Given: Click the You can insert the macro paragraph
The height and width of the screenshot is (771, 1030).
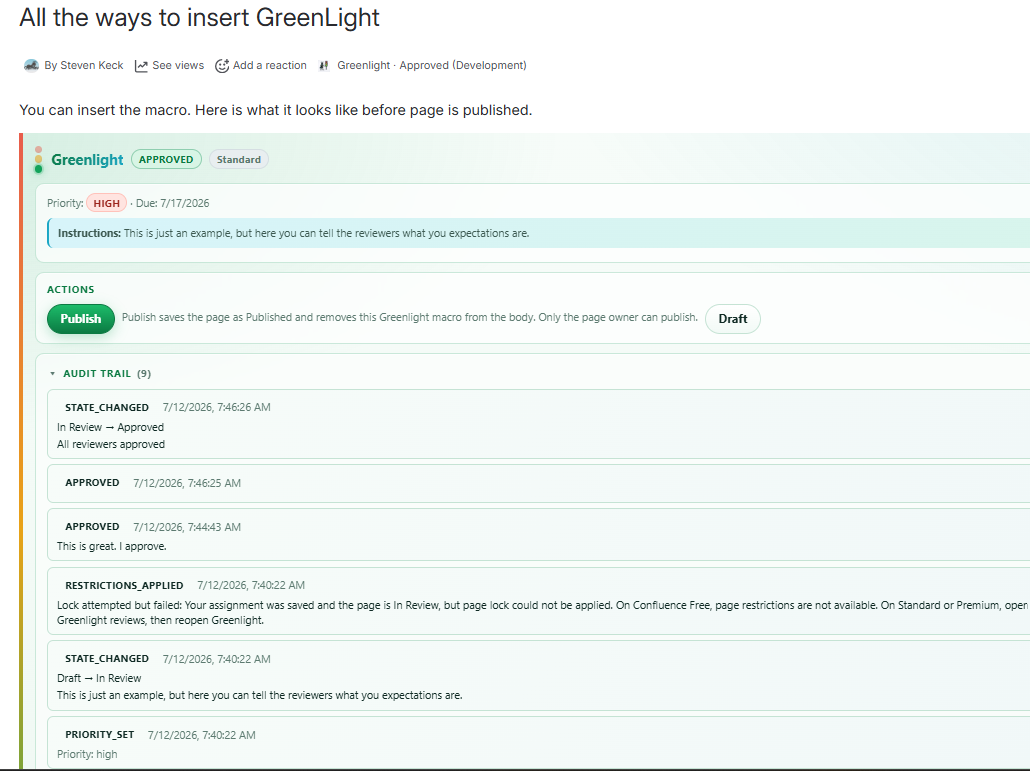Looking at the screenshot, I should point(276,110).
